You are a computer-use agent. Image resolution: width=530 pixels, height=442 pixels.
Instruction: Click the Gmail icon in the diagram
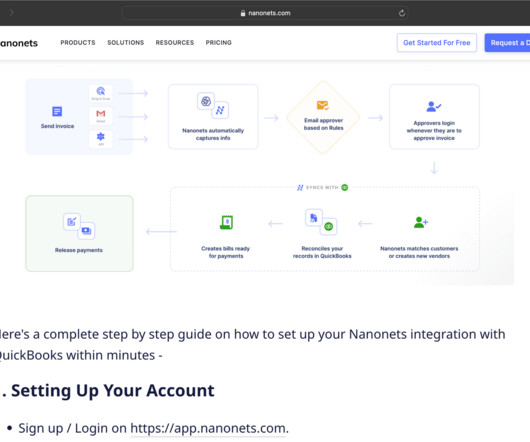tap(101, 114)
